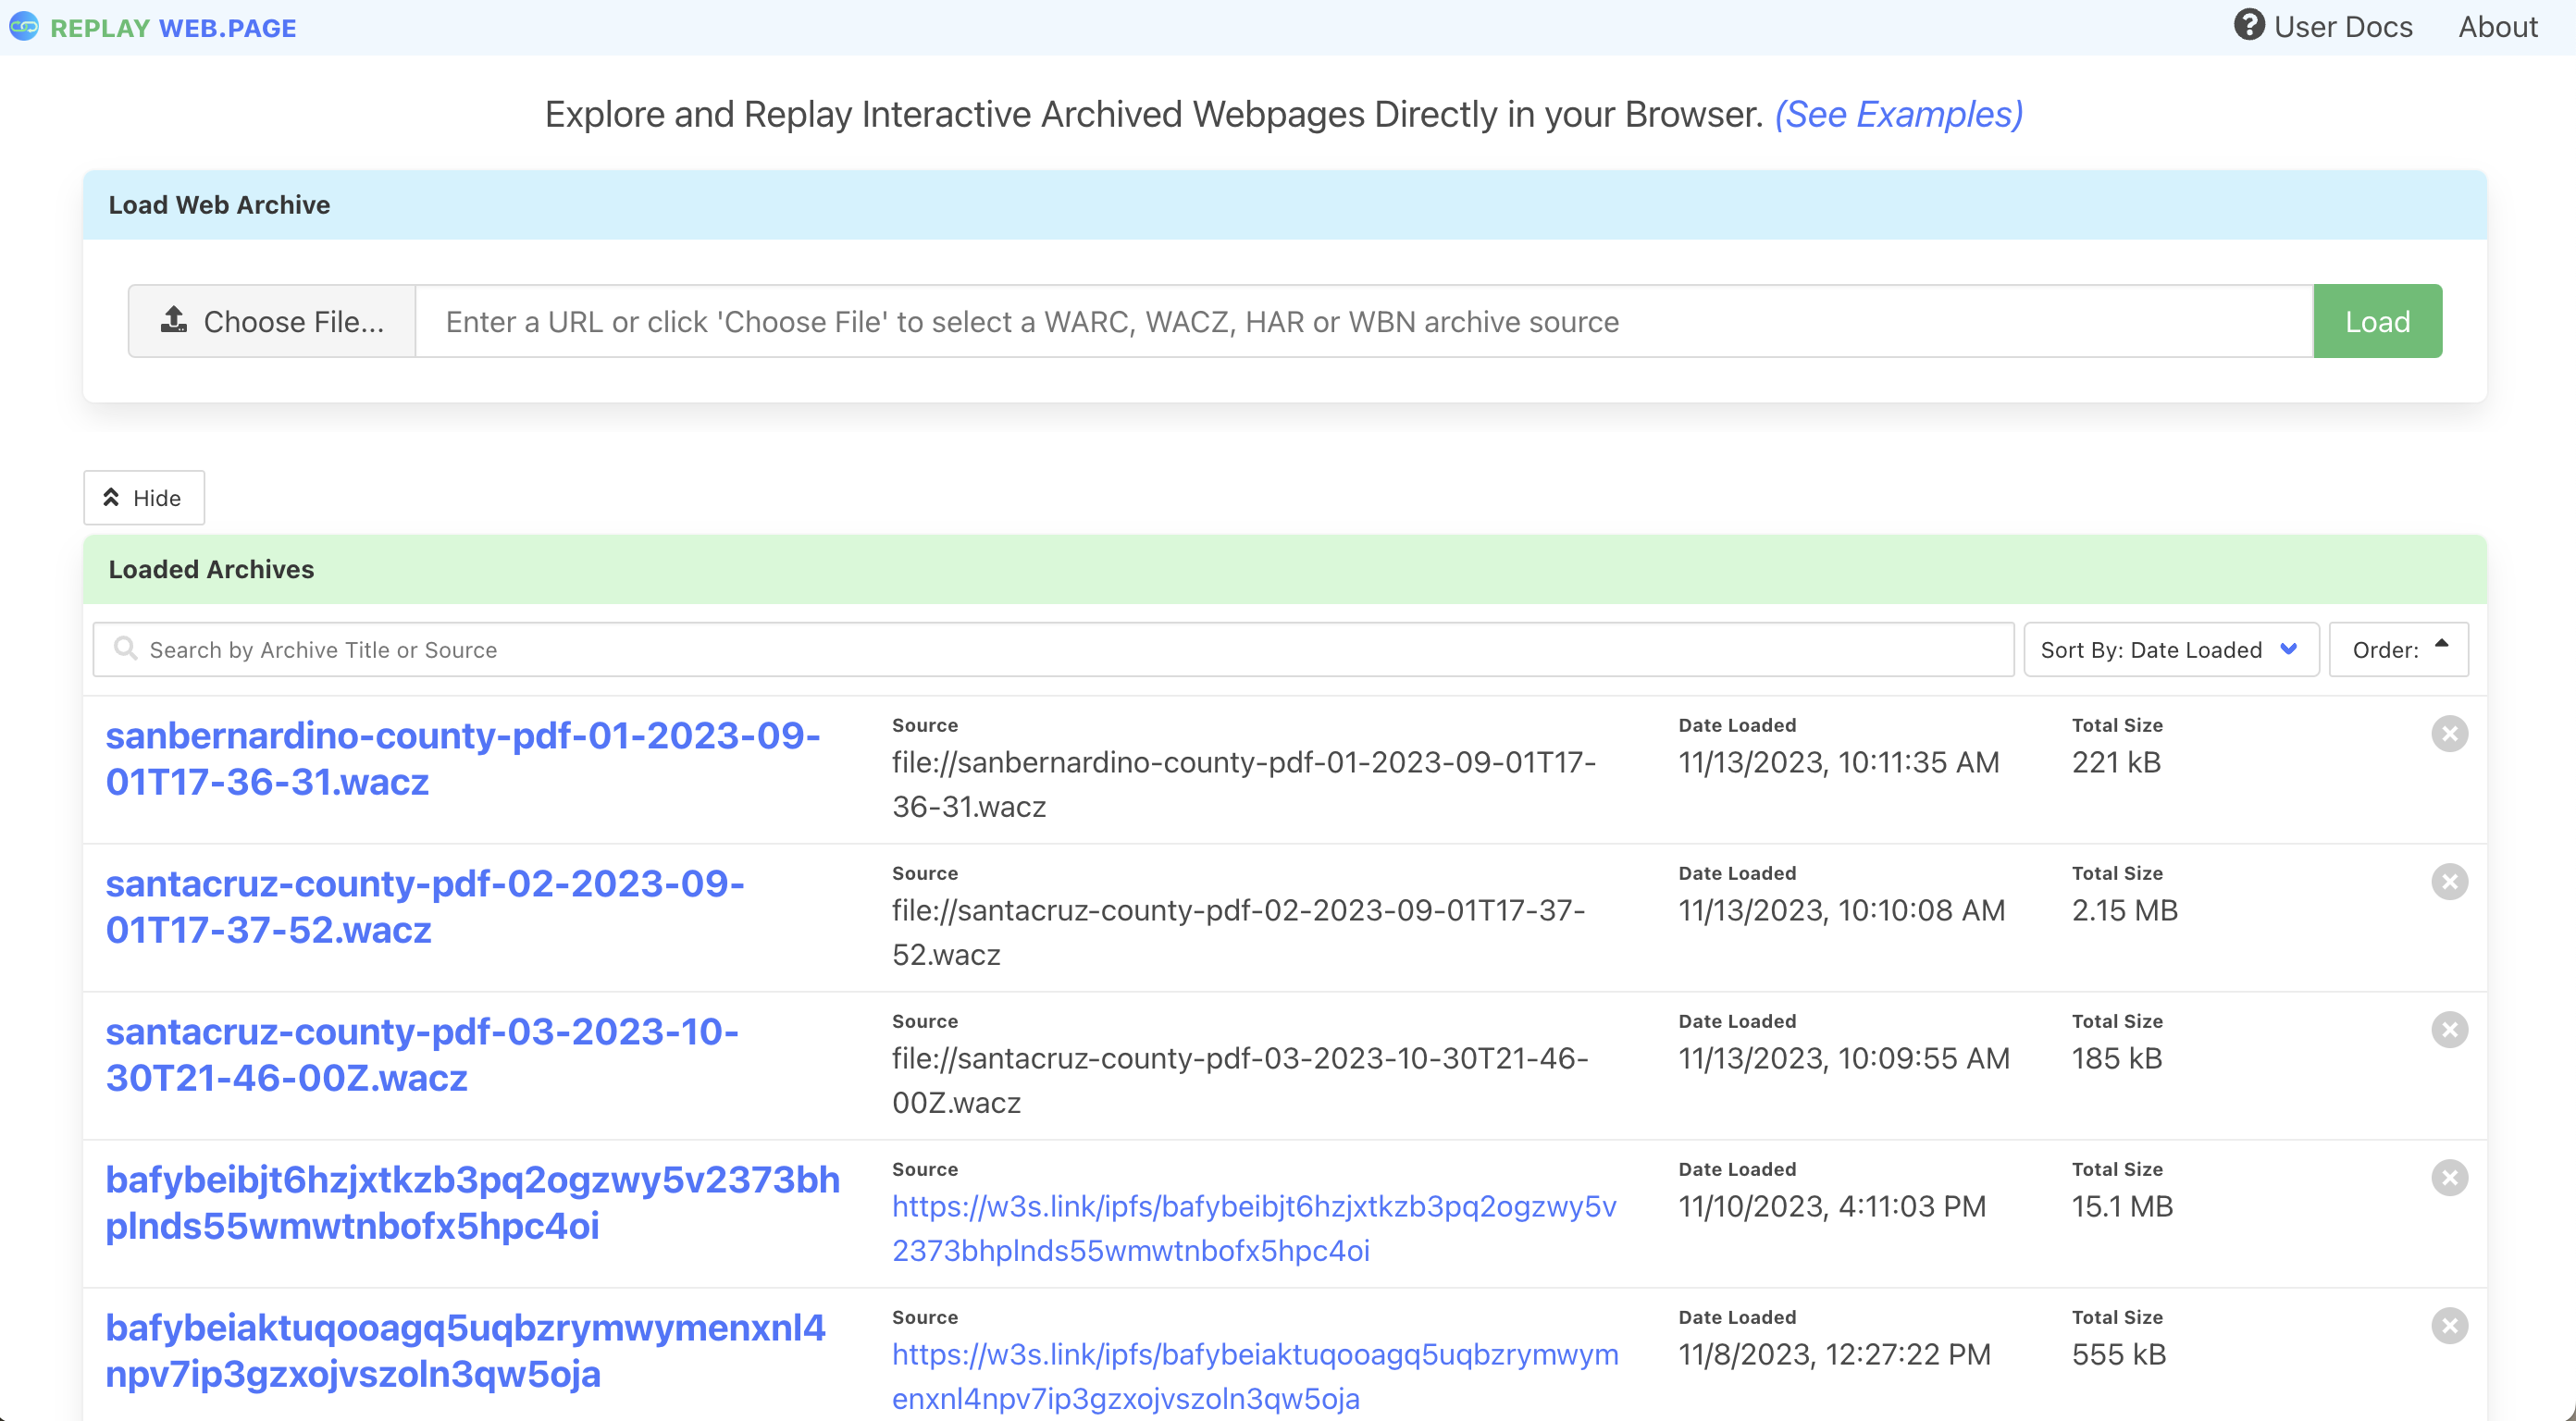Viewport: 2576px width, 1421px height.
Task: Remove the santacruz-county-pdf-03 archive
Action: (x=2449, y=1029)
